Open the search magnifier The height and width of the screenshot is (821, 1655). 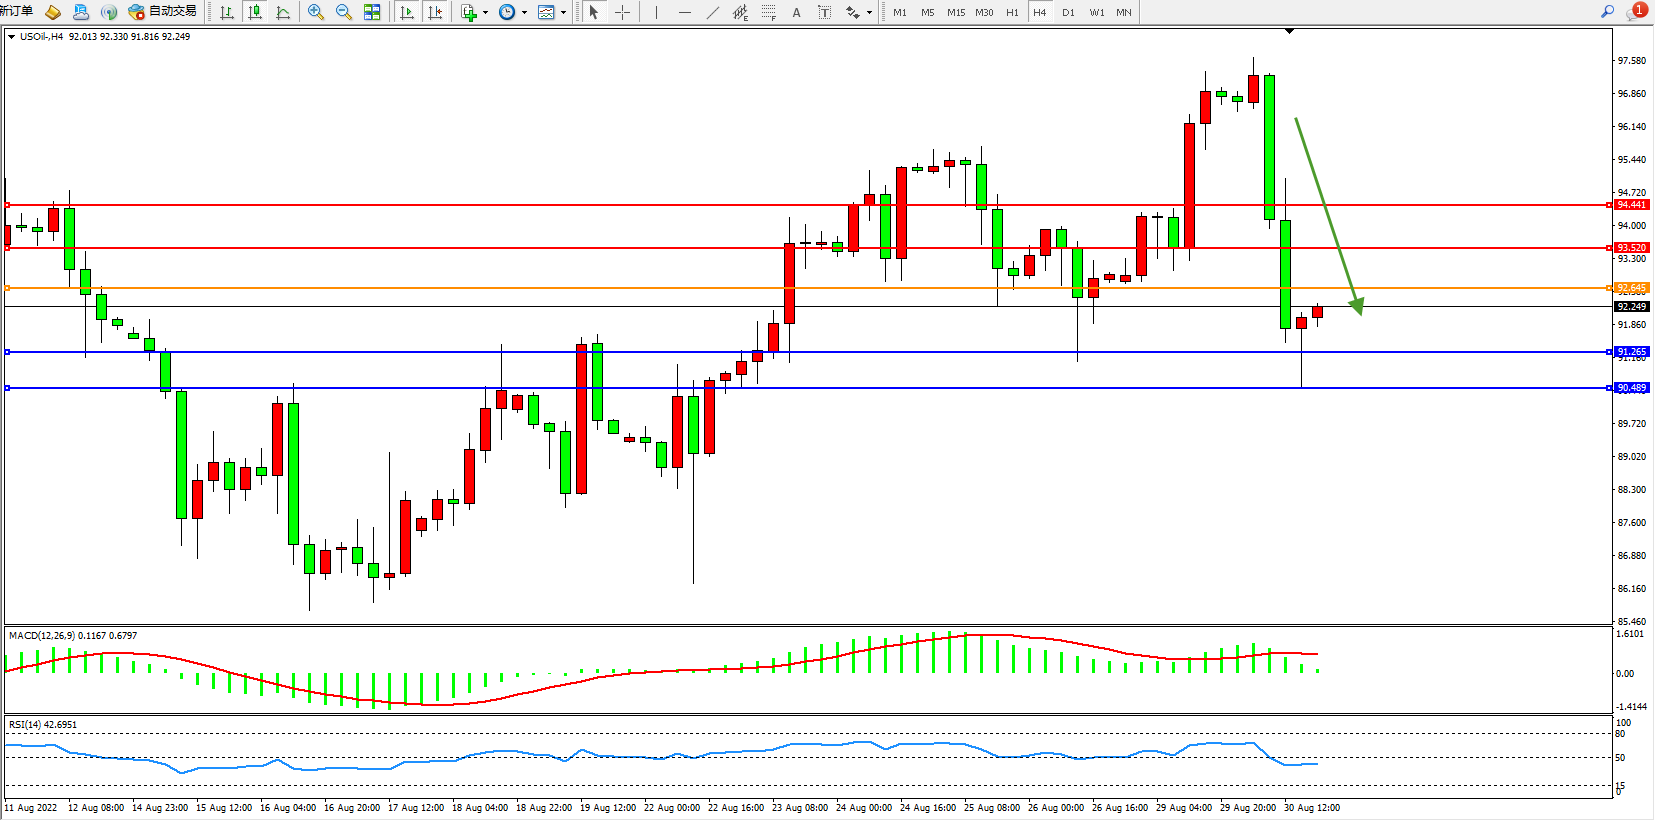(1607, 11)
